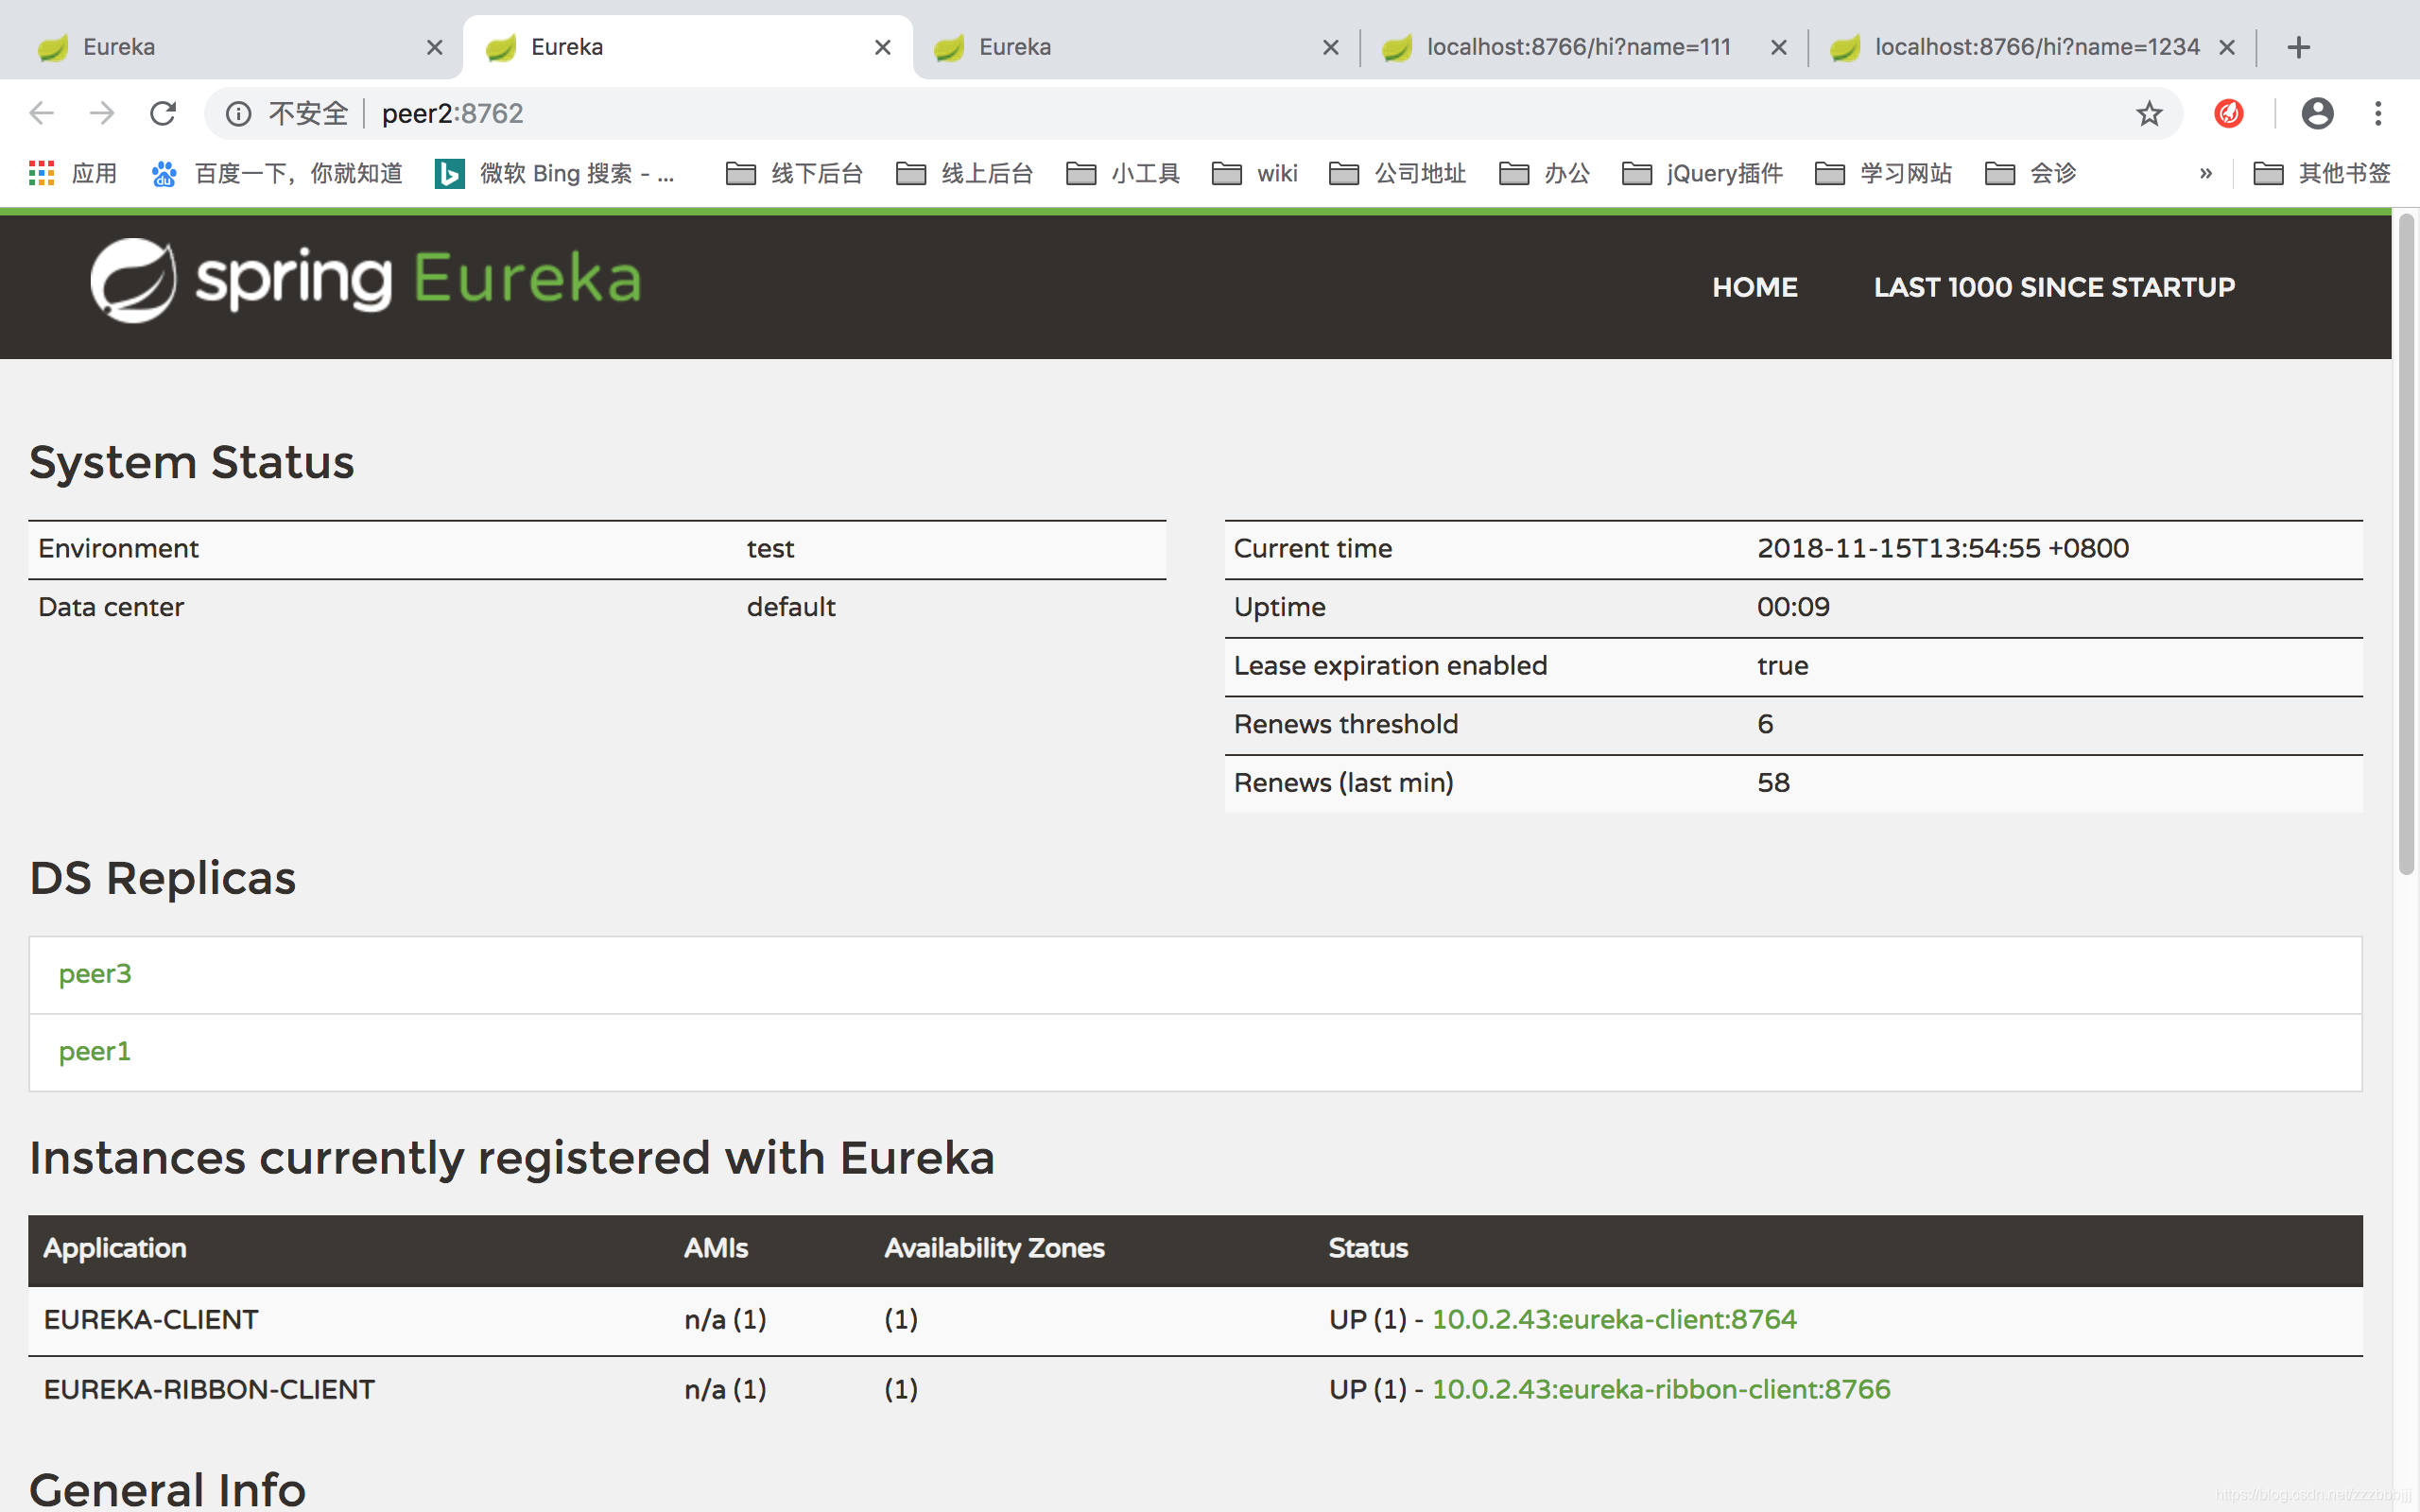Open the jQuery插件 bookmark folder
This screenshot has height=1512, width=2420.
point(1702,173)
